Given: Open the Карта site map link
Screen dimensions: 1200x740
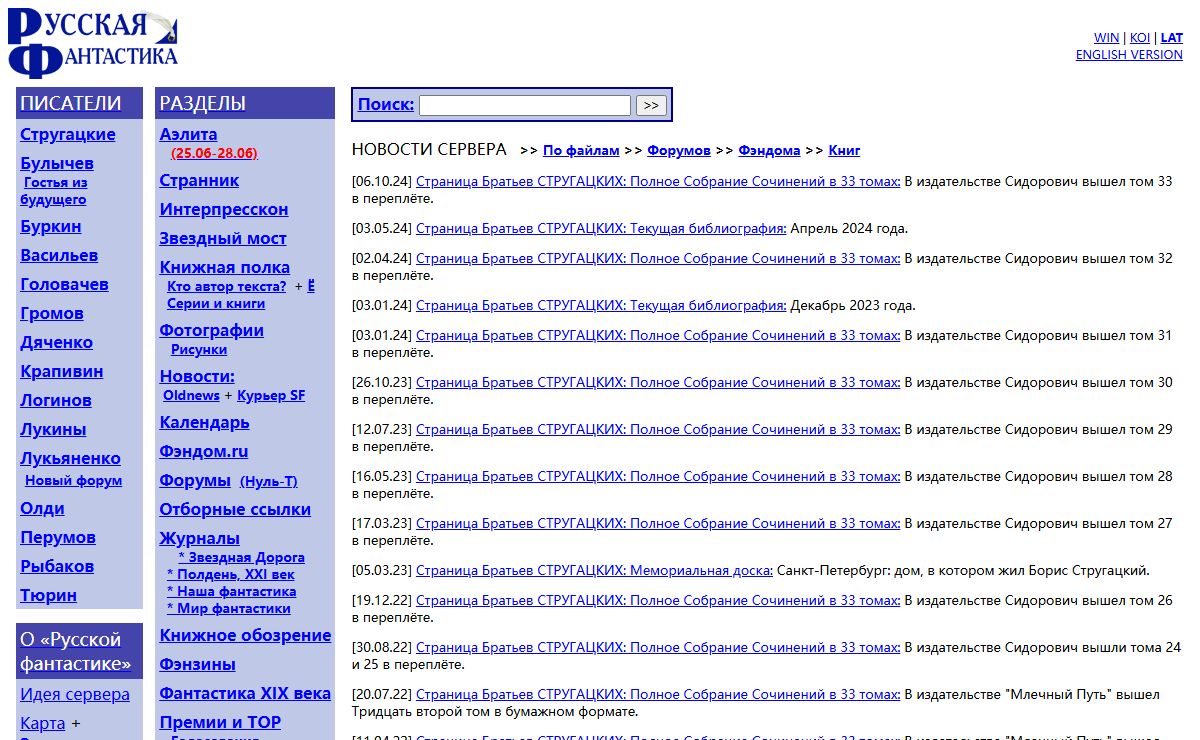Looking at the screenshot, I should click(43, 723).
